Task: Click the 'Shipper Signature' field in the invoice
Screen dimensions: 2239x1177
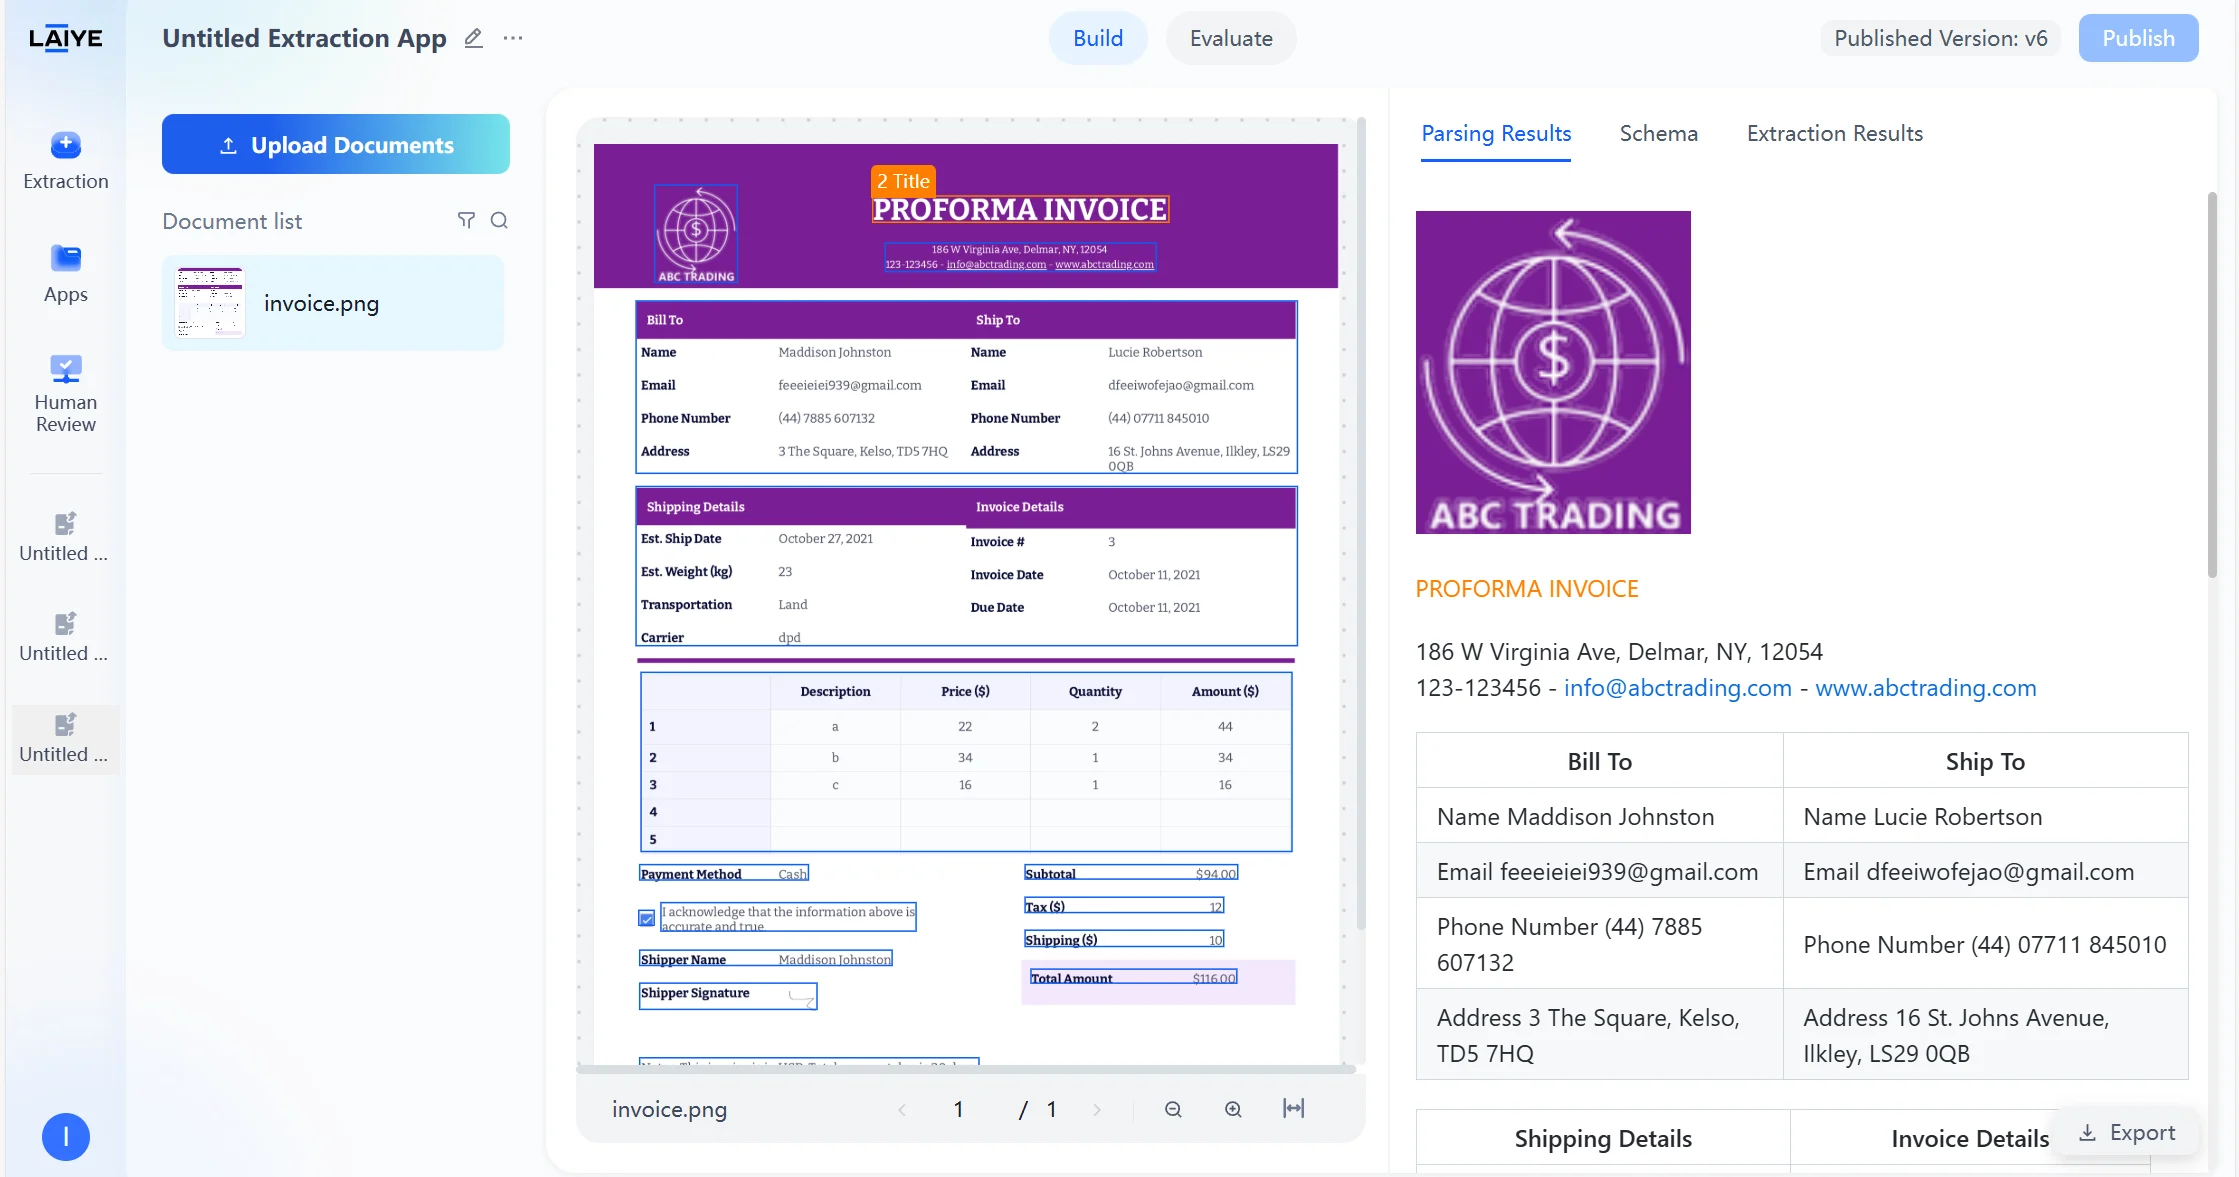Action: coord(728,996)
